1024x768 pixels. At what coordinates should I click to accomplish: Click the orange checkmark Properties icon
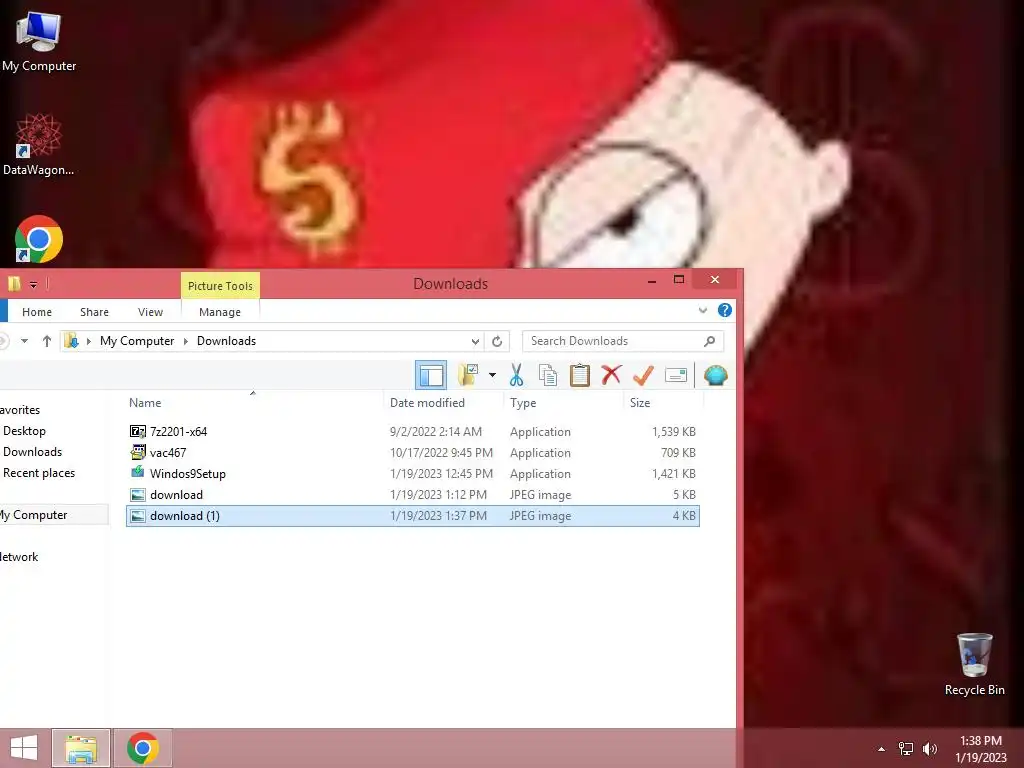[x=643, y=375]
